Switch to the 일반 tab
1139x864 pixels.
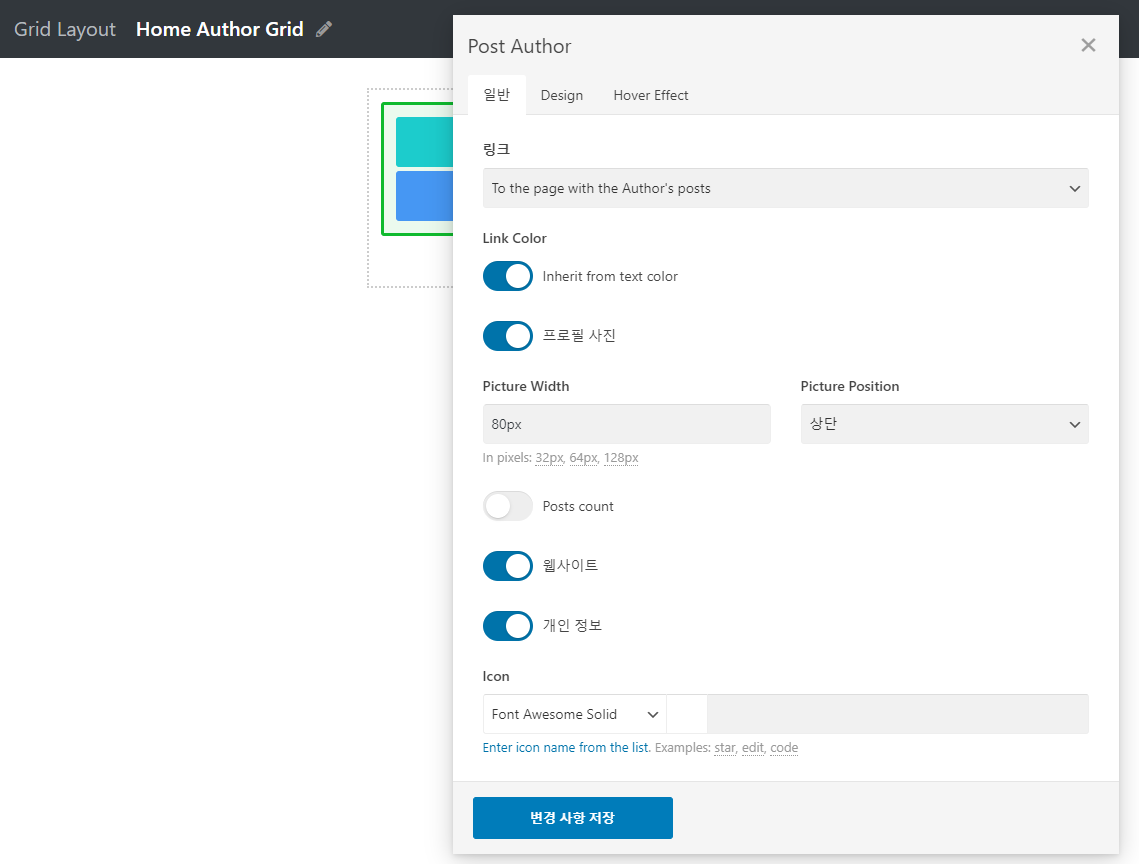click(497, 95)
